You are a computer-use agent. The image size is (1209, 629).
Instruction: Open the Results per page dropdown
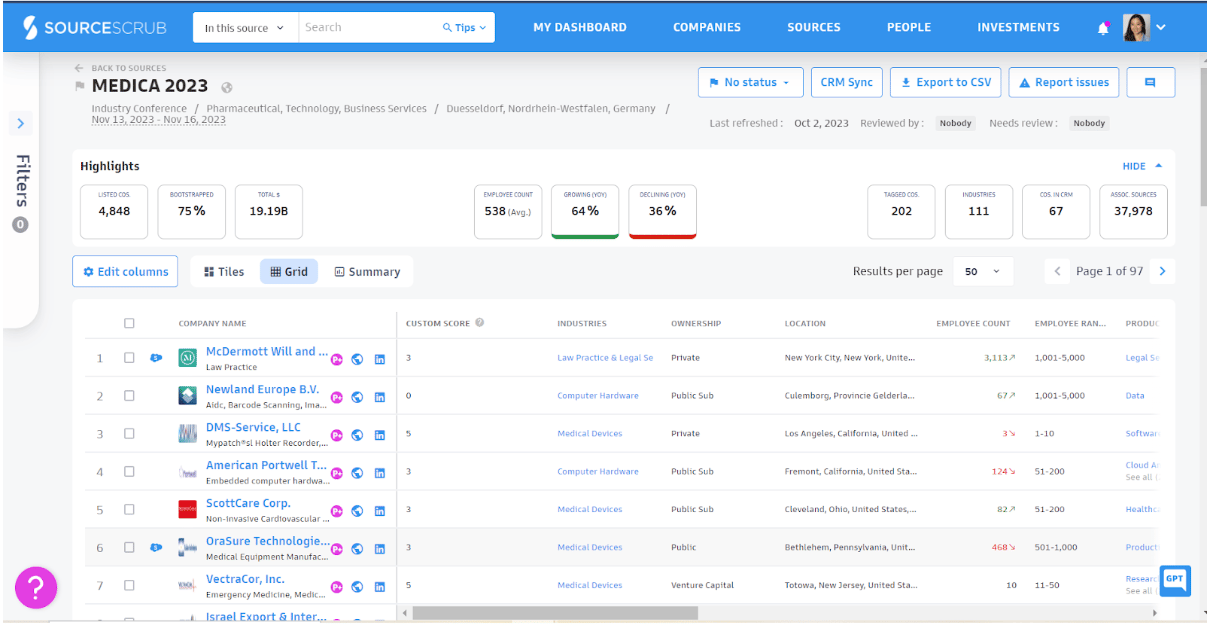[x=982, y=271]
